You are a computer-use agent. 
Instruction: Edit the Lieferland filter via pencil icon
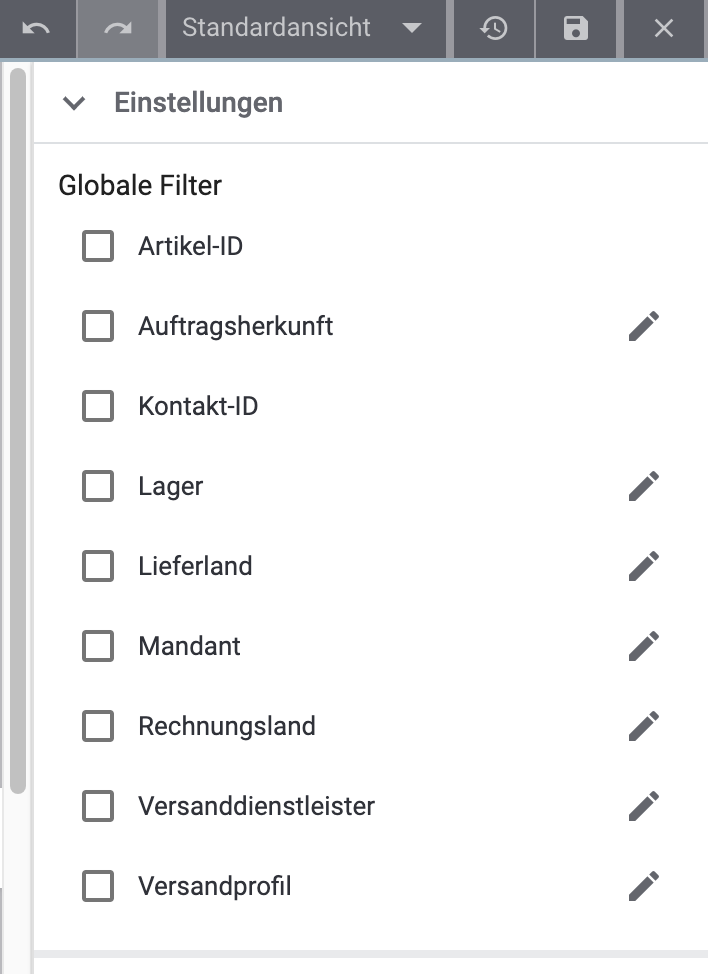(644, 566)
